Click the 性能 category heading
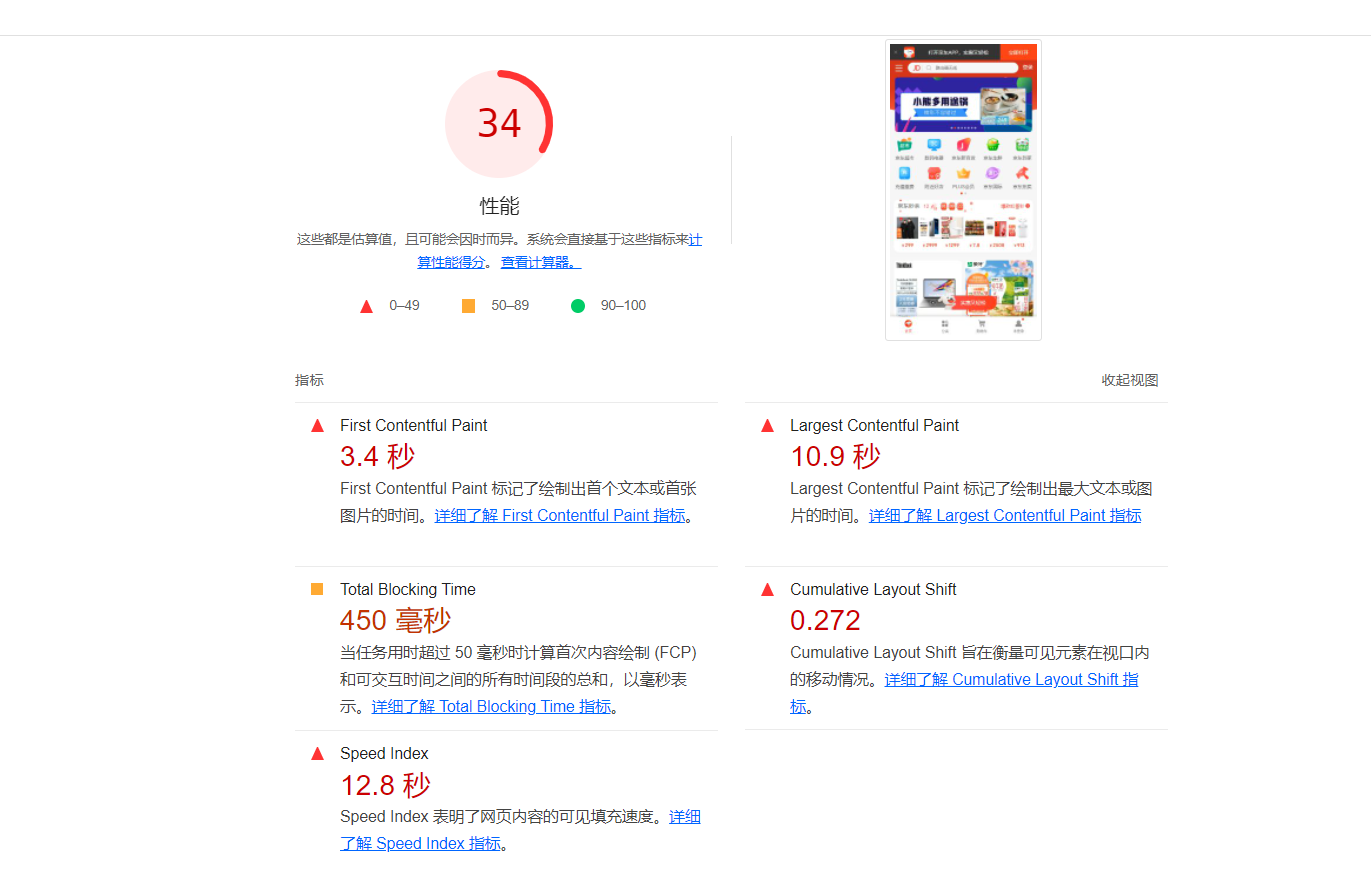Screen dimensions: 1371x873 coord(499,207)
